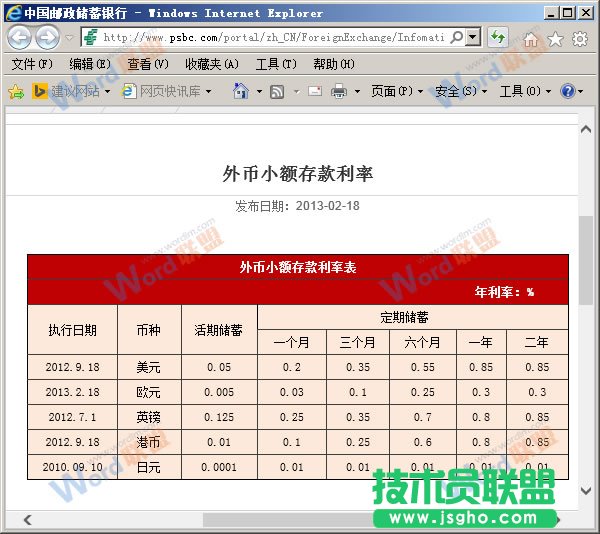Screen dimensions: 600x534
Task: Open the 收藏夹(A) menu
Action: [x=212, y=64]
